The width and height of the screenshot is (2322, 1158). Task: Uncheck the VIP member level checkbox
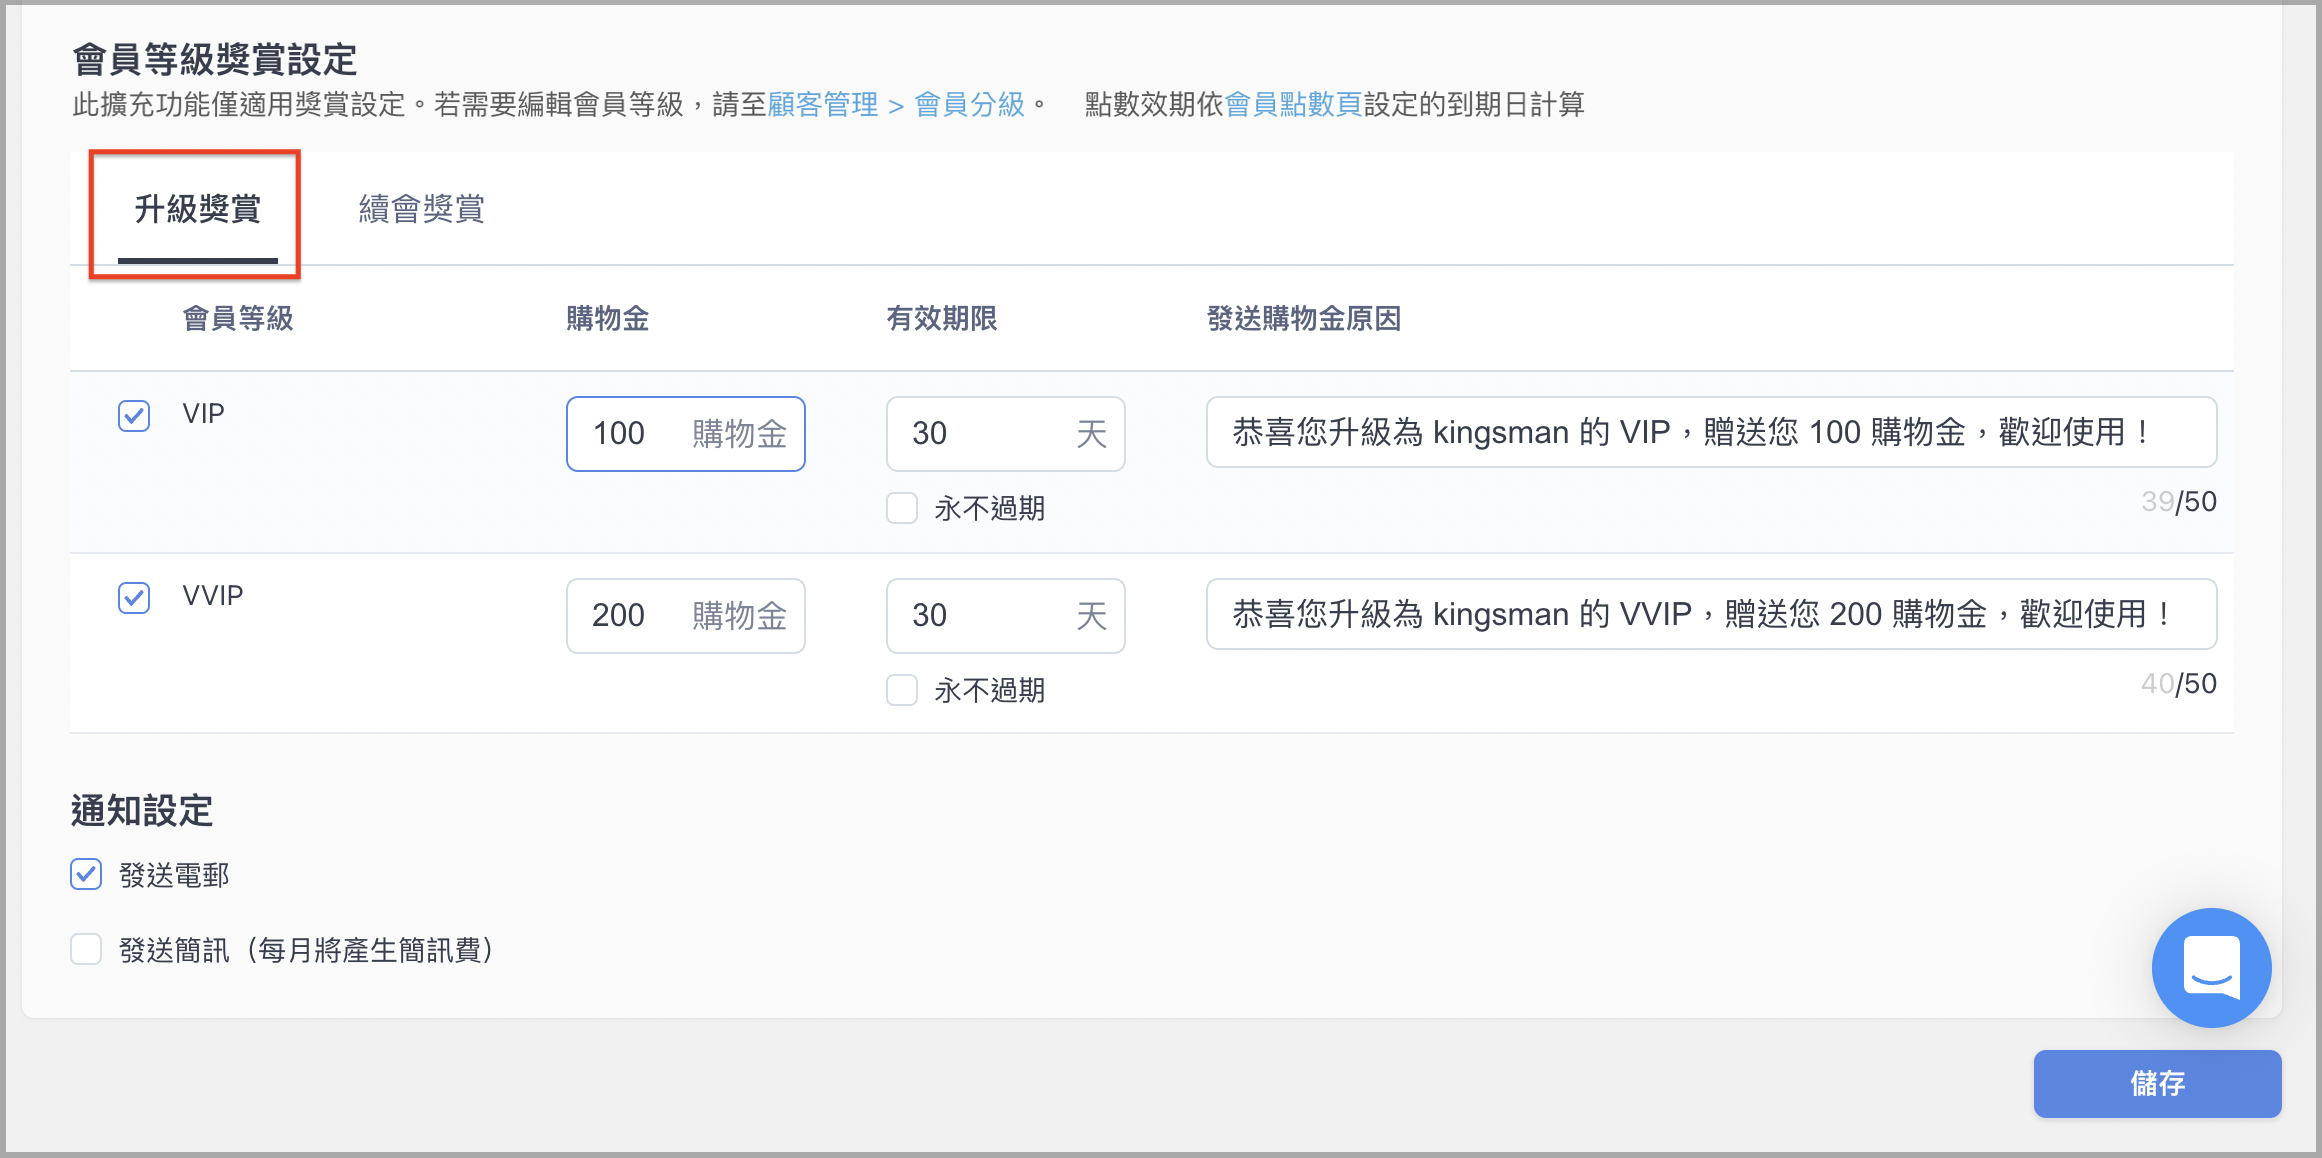tap(134, 415)
